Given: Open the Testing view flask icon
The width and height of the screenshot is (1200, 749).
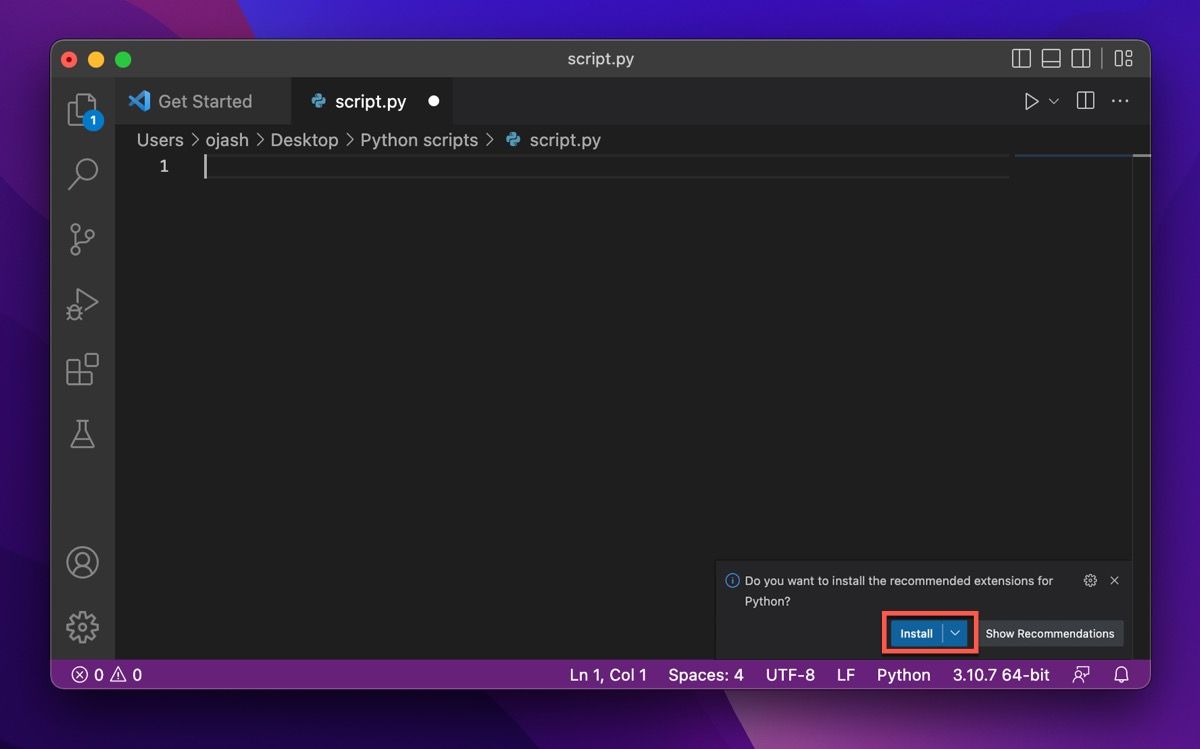Looking at the screenshot, I should 82,433.
